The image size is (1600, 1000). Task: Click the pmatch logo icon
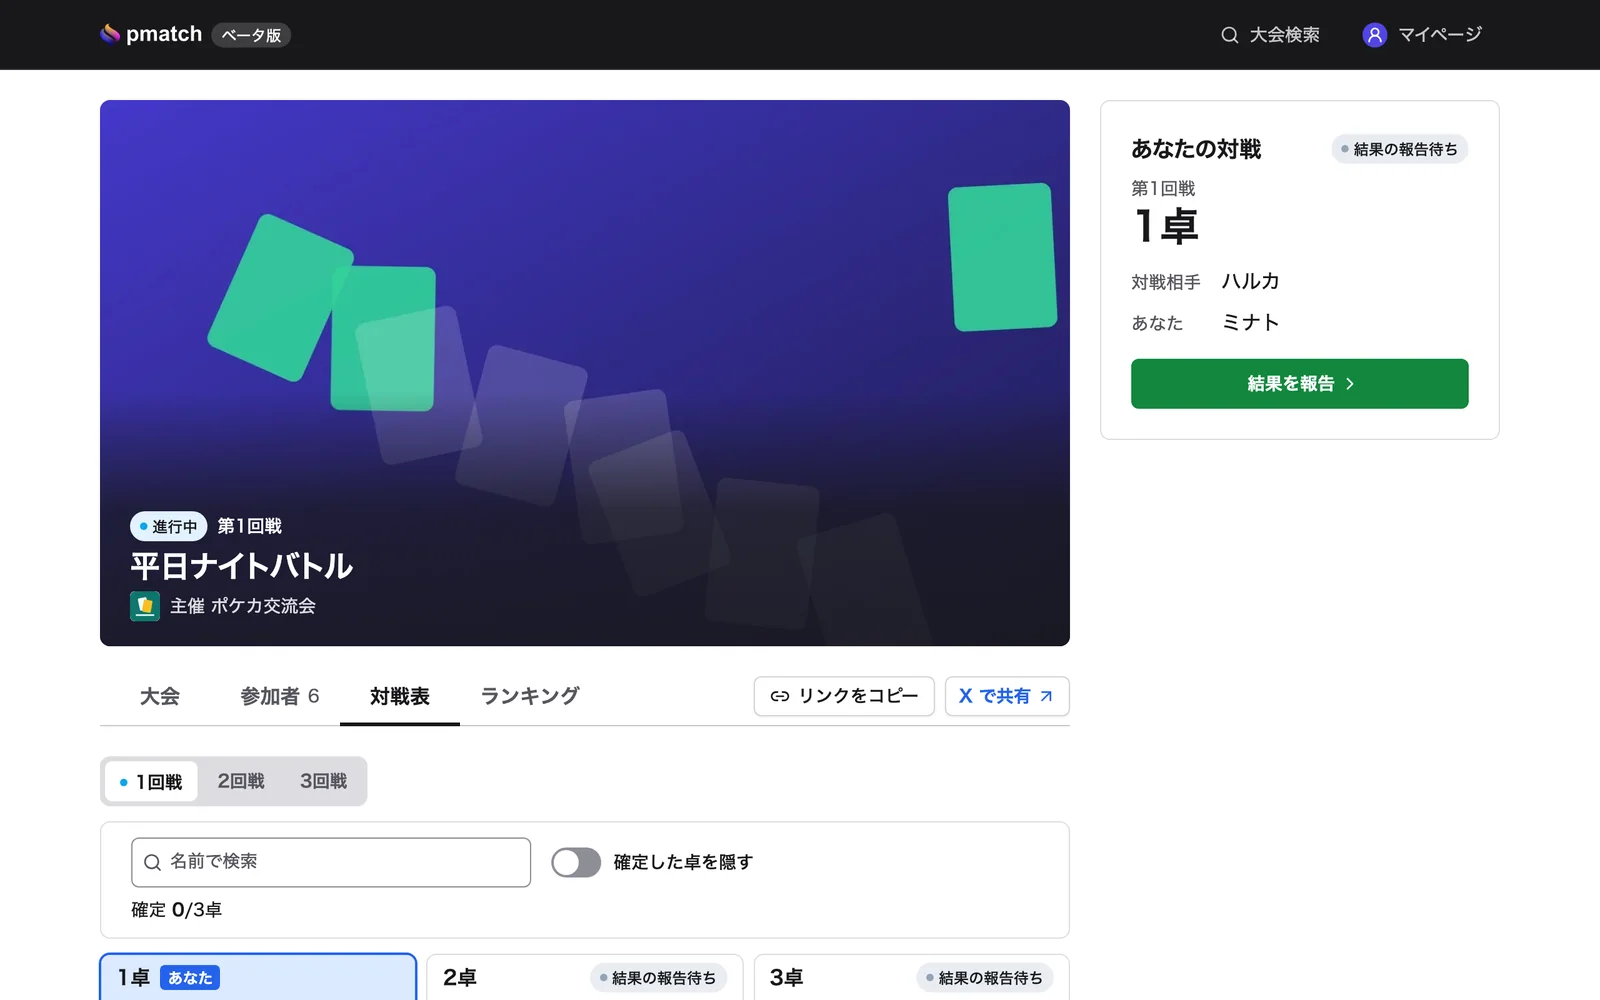(110, 34)
